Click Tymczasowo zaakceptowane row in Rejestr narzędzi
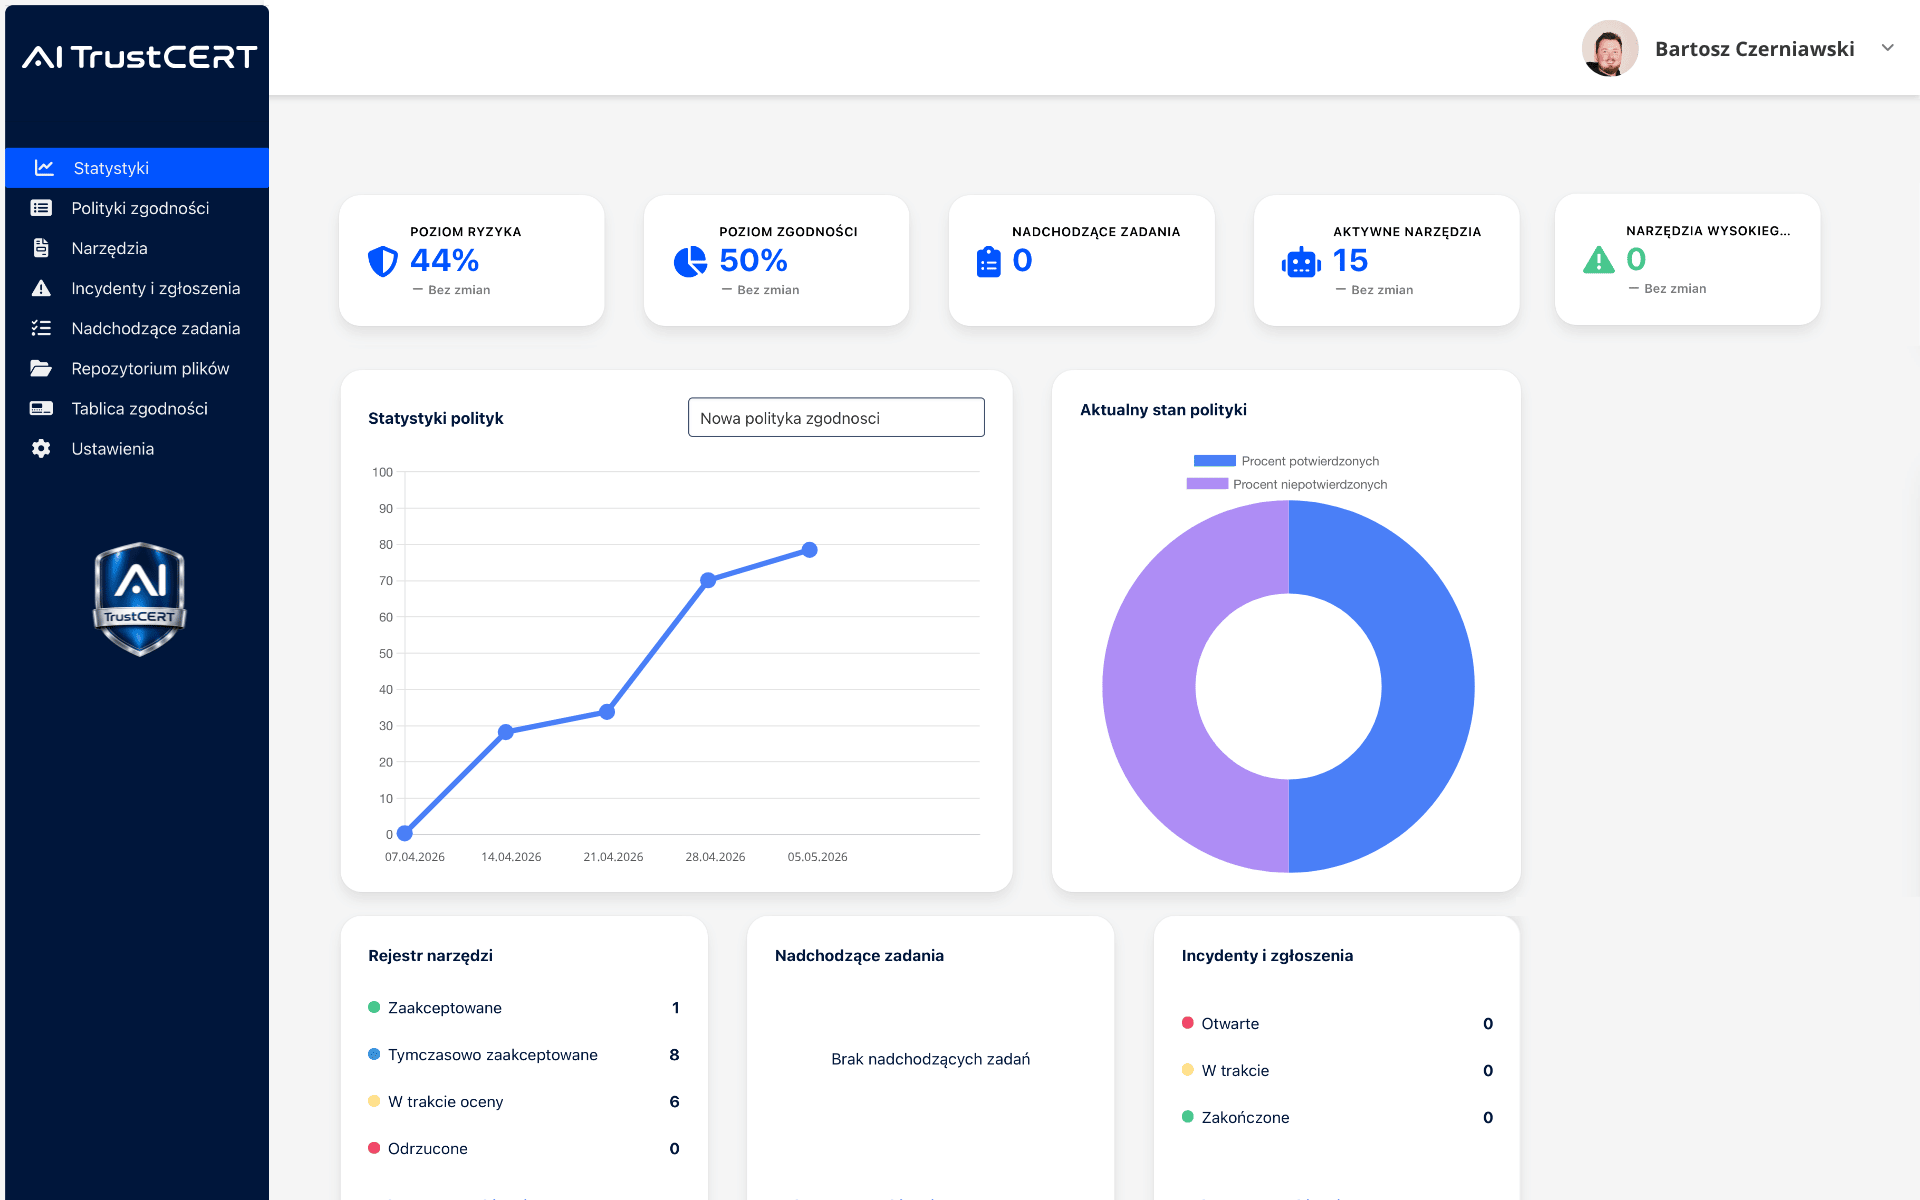This screenshot has width=1920, height=1200. pos(524,1055)
